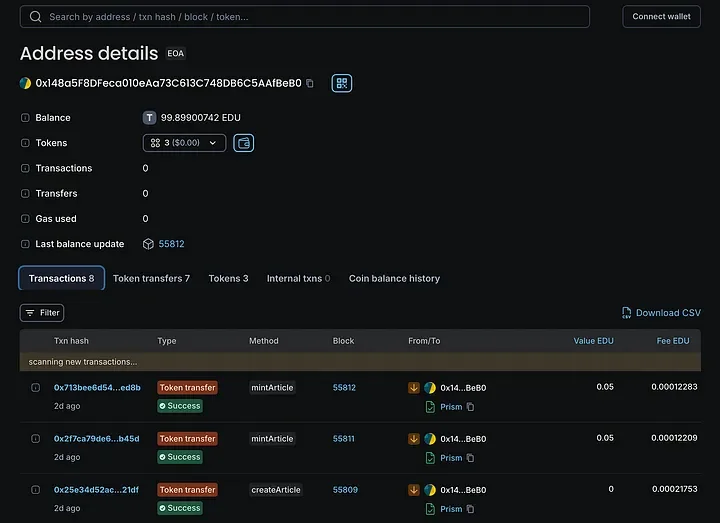
Task: Click the direction arrow icon in block 55811 row
Action: (414, 439)
